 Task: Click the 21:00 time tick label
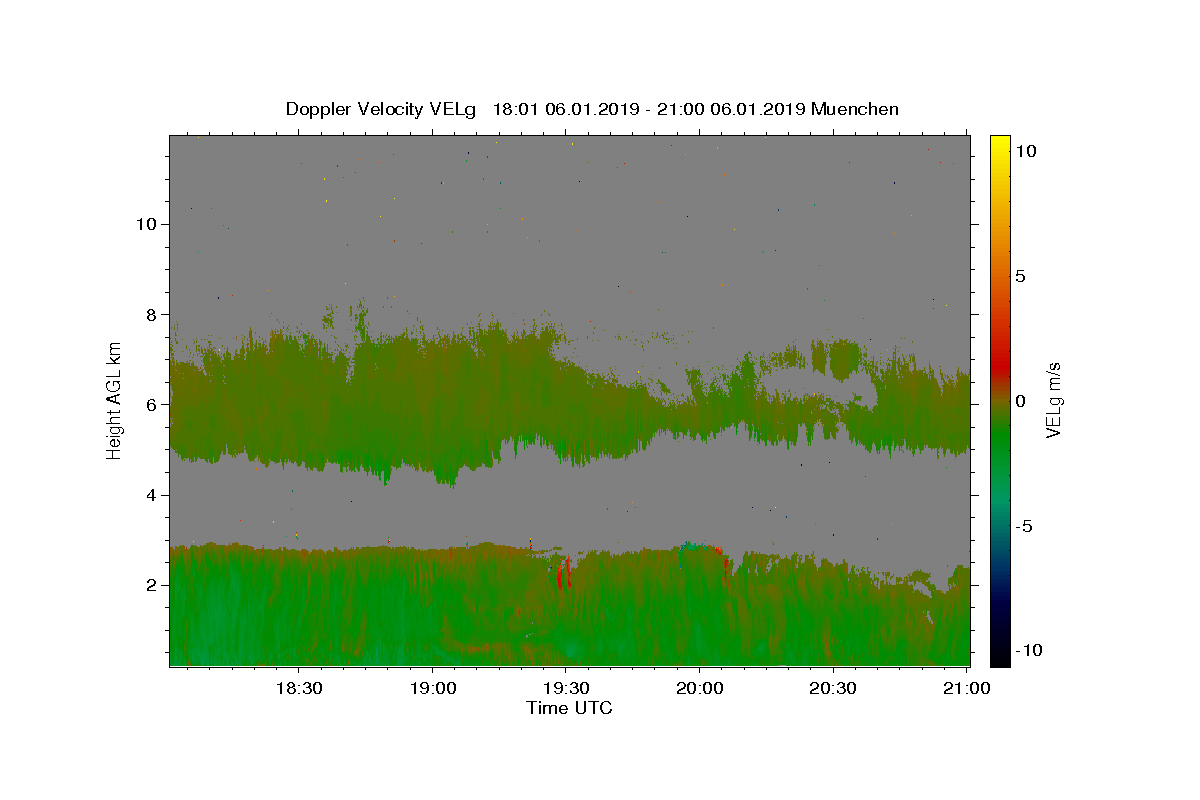966,688
